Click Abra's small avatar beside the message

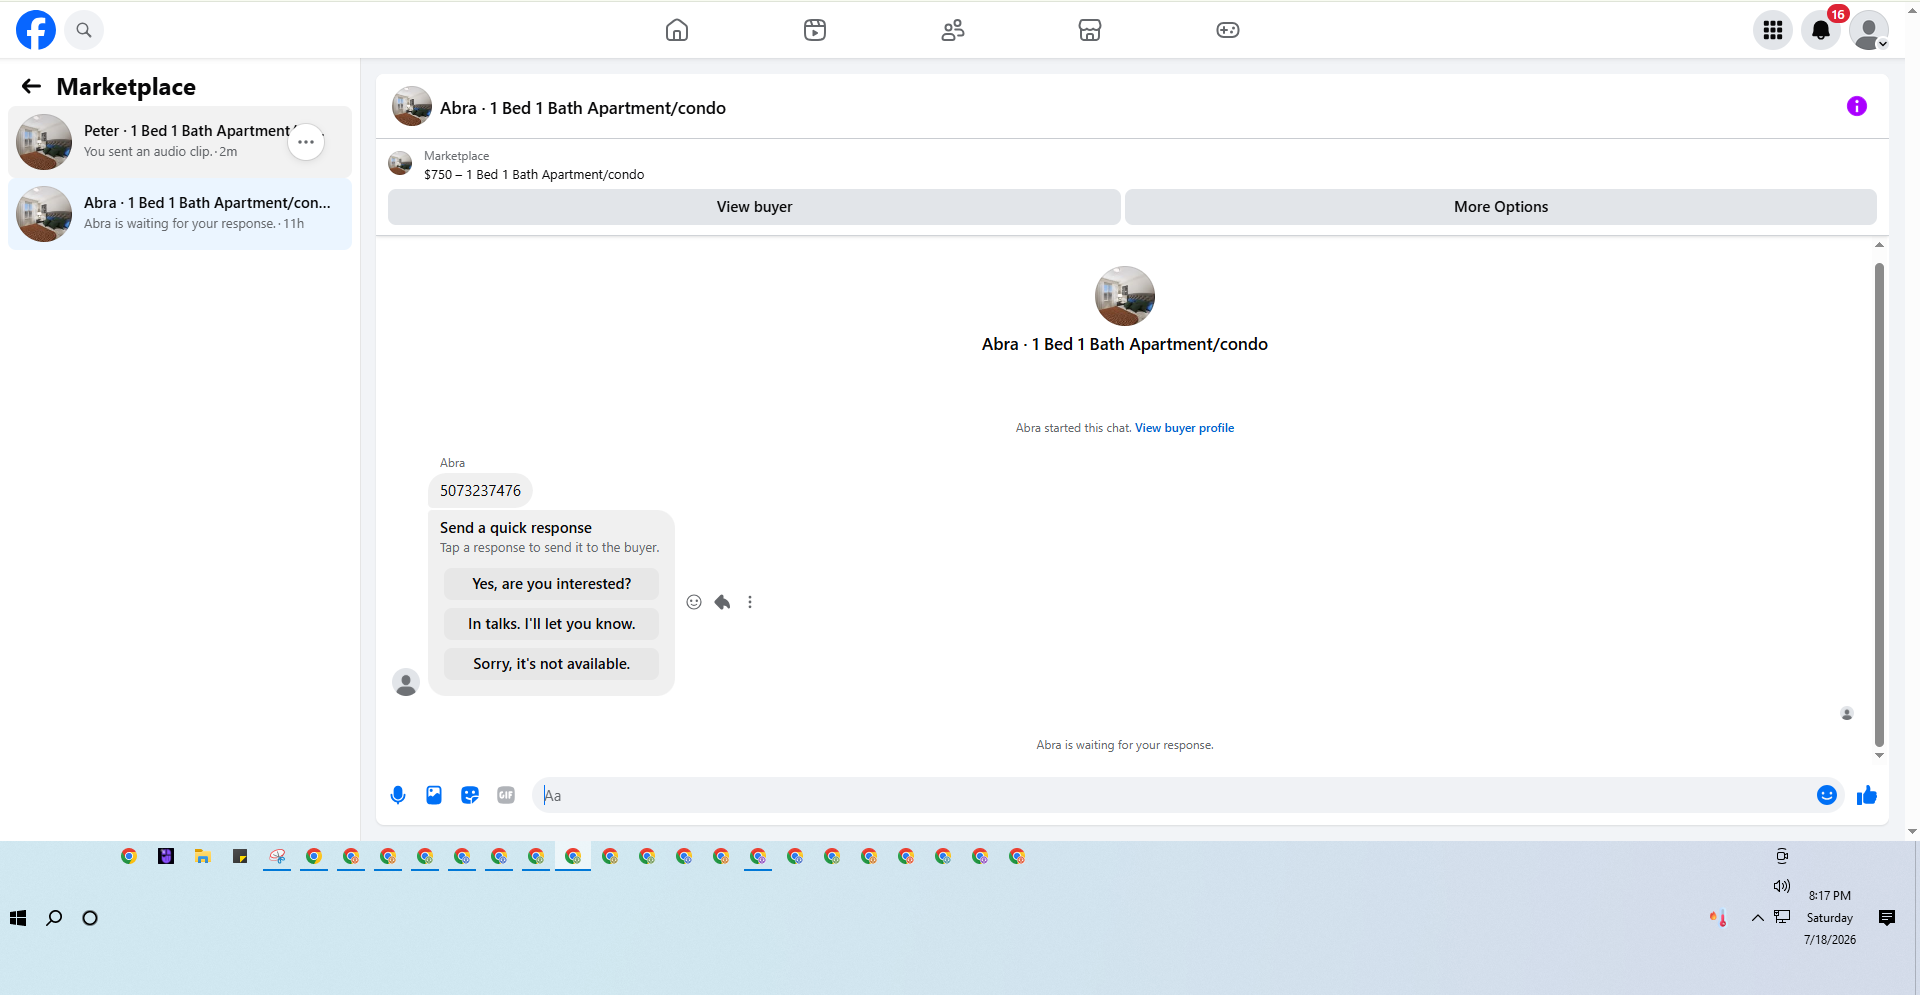click(406, 683)
